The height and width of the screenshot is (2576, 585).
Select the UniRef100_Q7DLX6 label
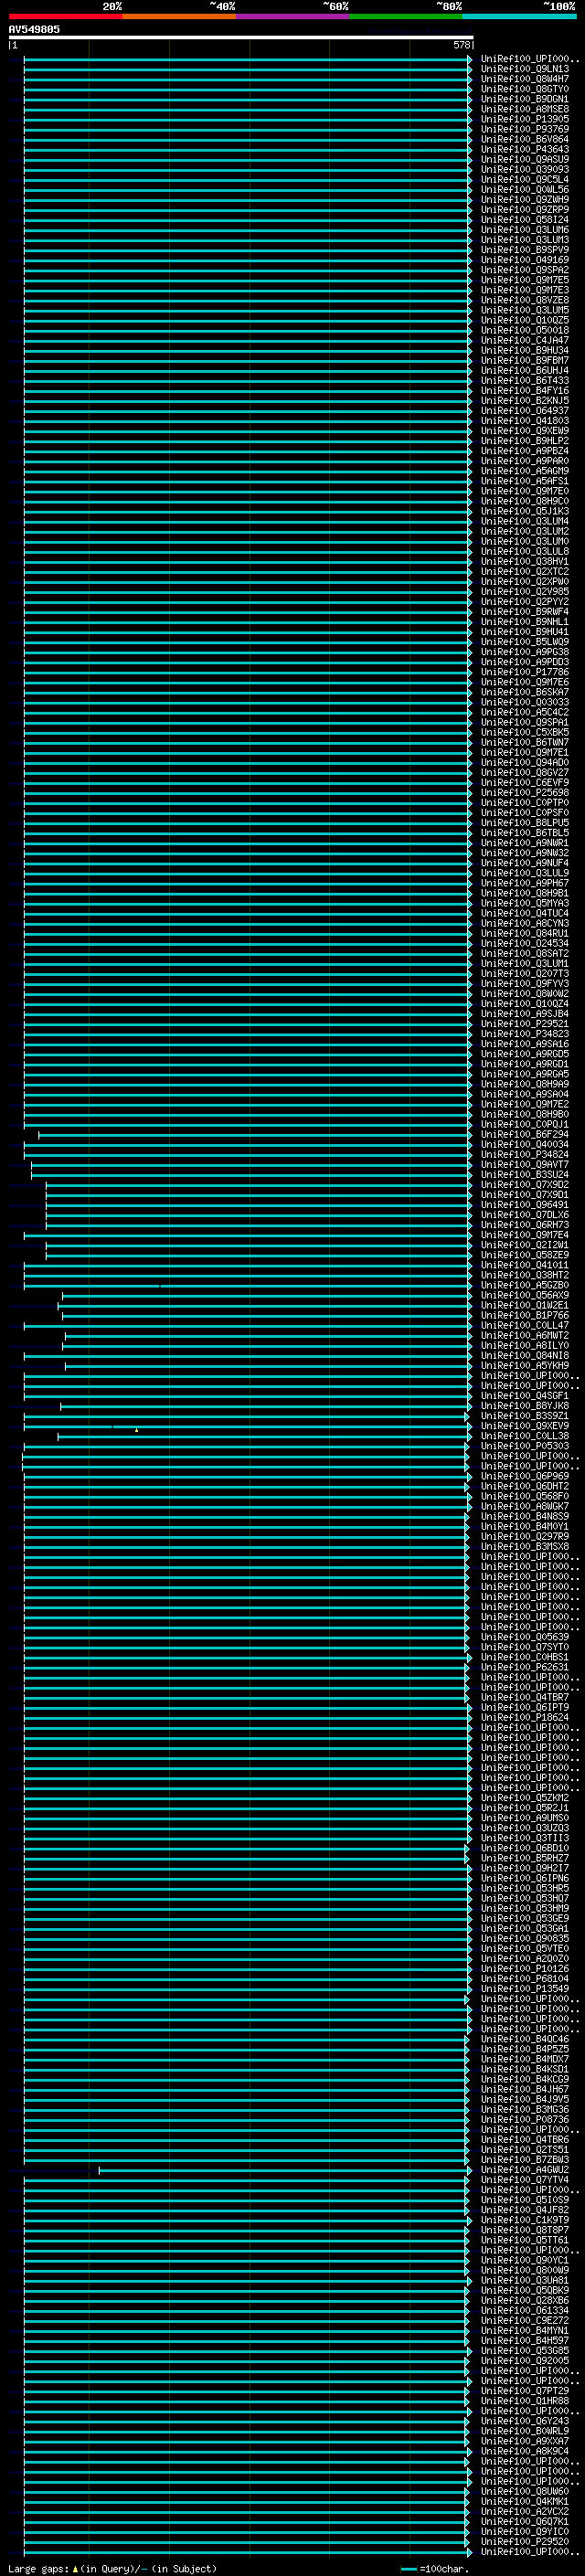(x=525, y=1214)
